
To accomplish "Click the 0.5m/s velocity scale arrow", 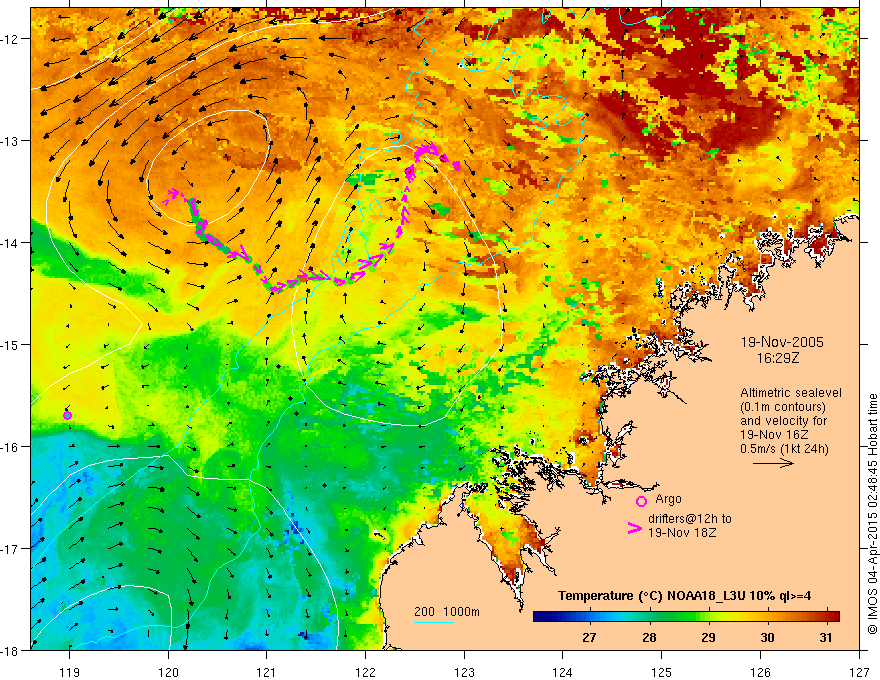I will (773, 463).
